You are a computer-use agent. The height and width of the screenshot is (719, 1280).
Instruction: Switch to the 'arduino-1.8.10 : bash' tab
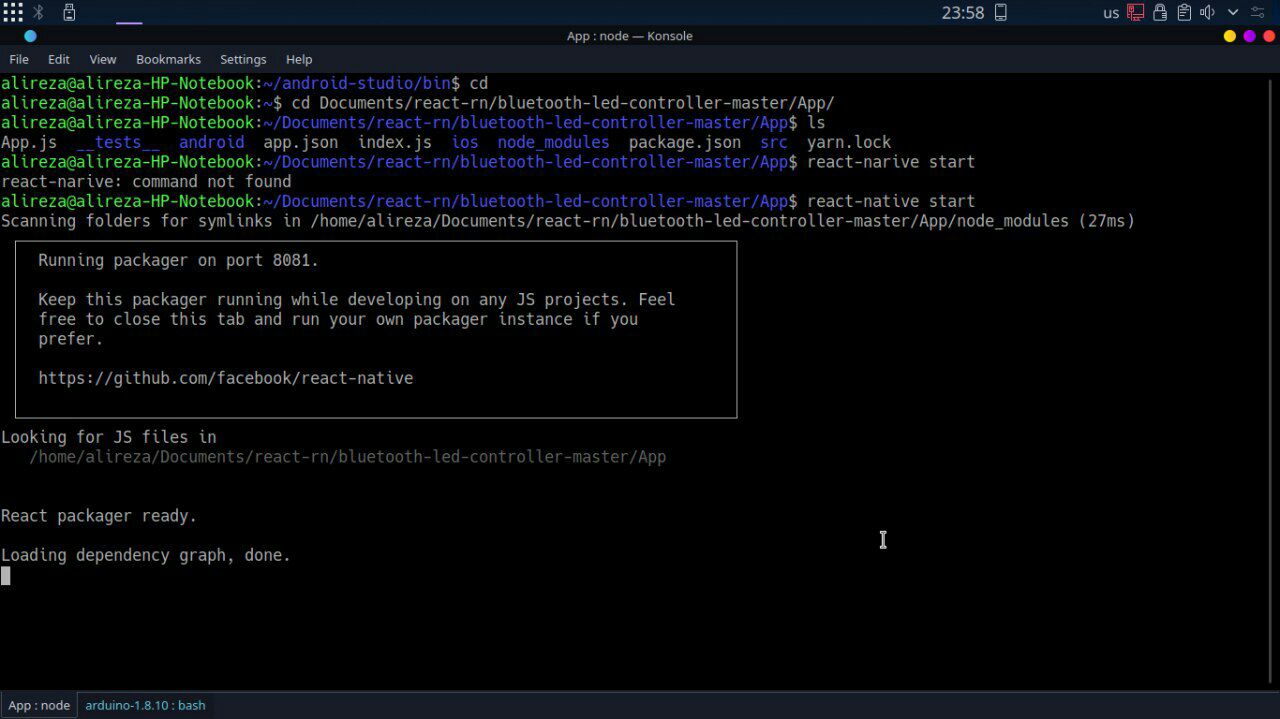click(x=145, y=705)
